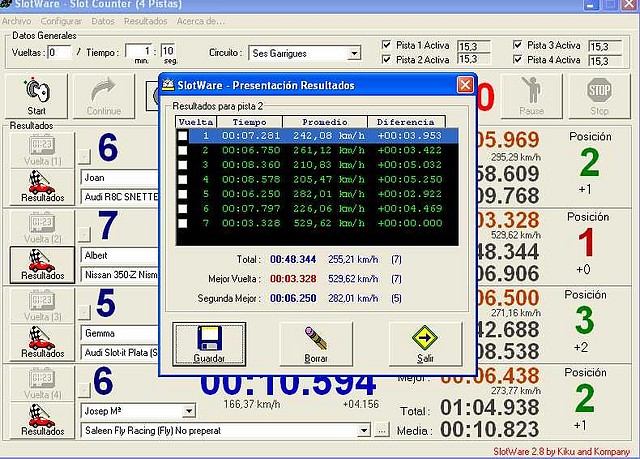This screenshot has height=459, width=640.
Task: Open the Audi R8C car combo box
Action: click(120, 197)
